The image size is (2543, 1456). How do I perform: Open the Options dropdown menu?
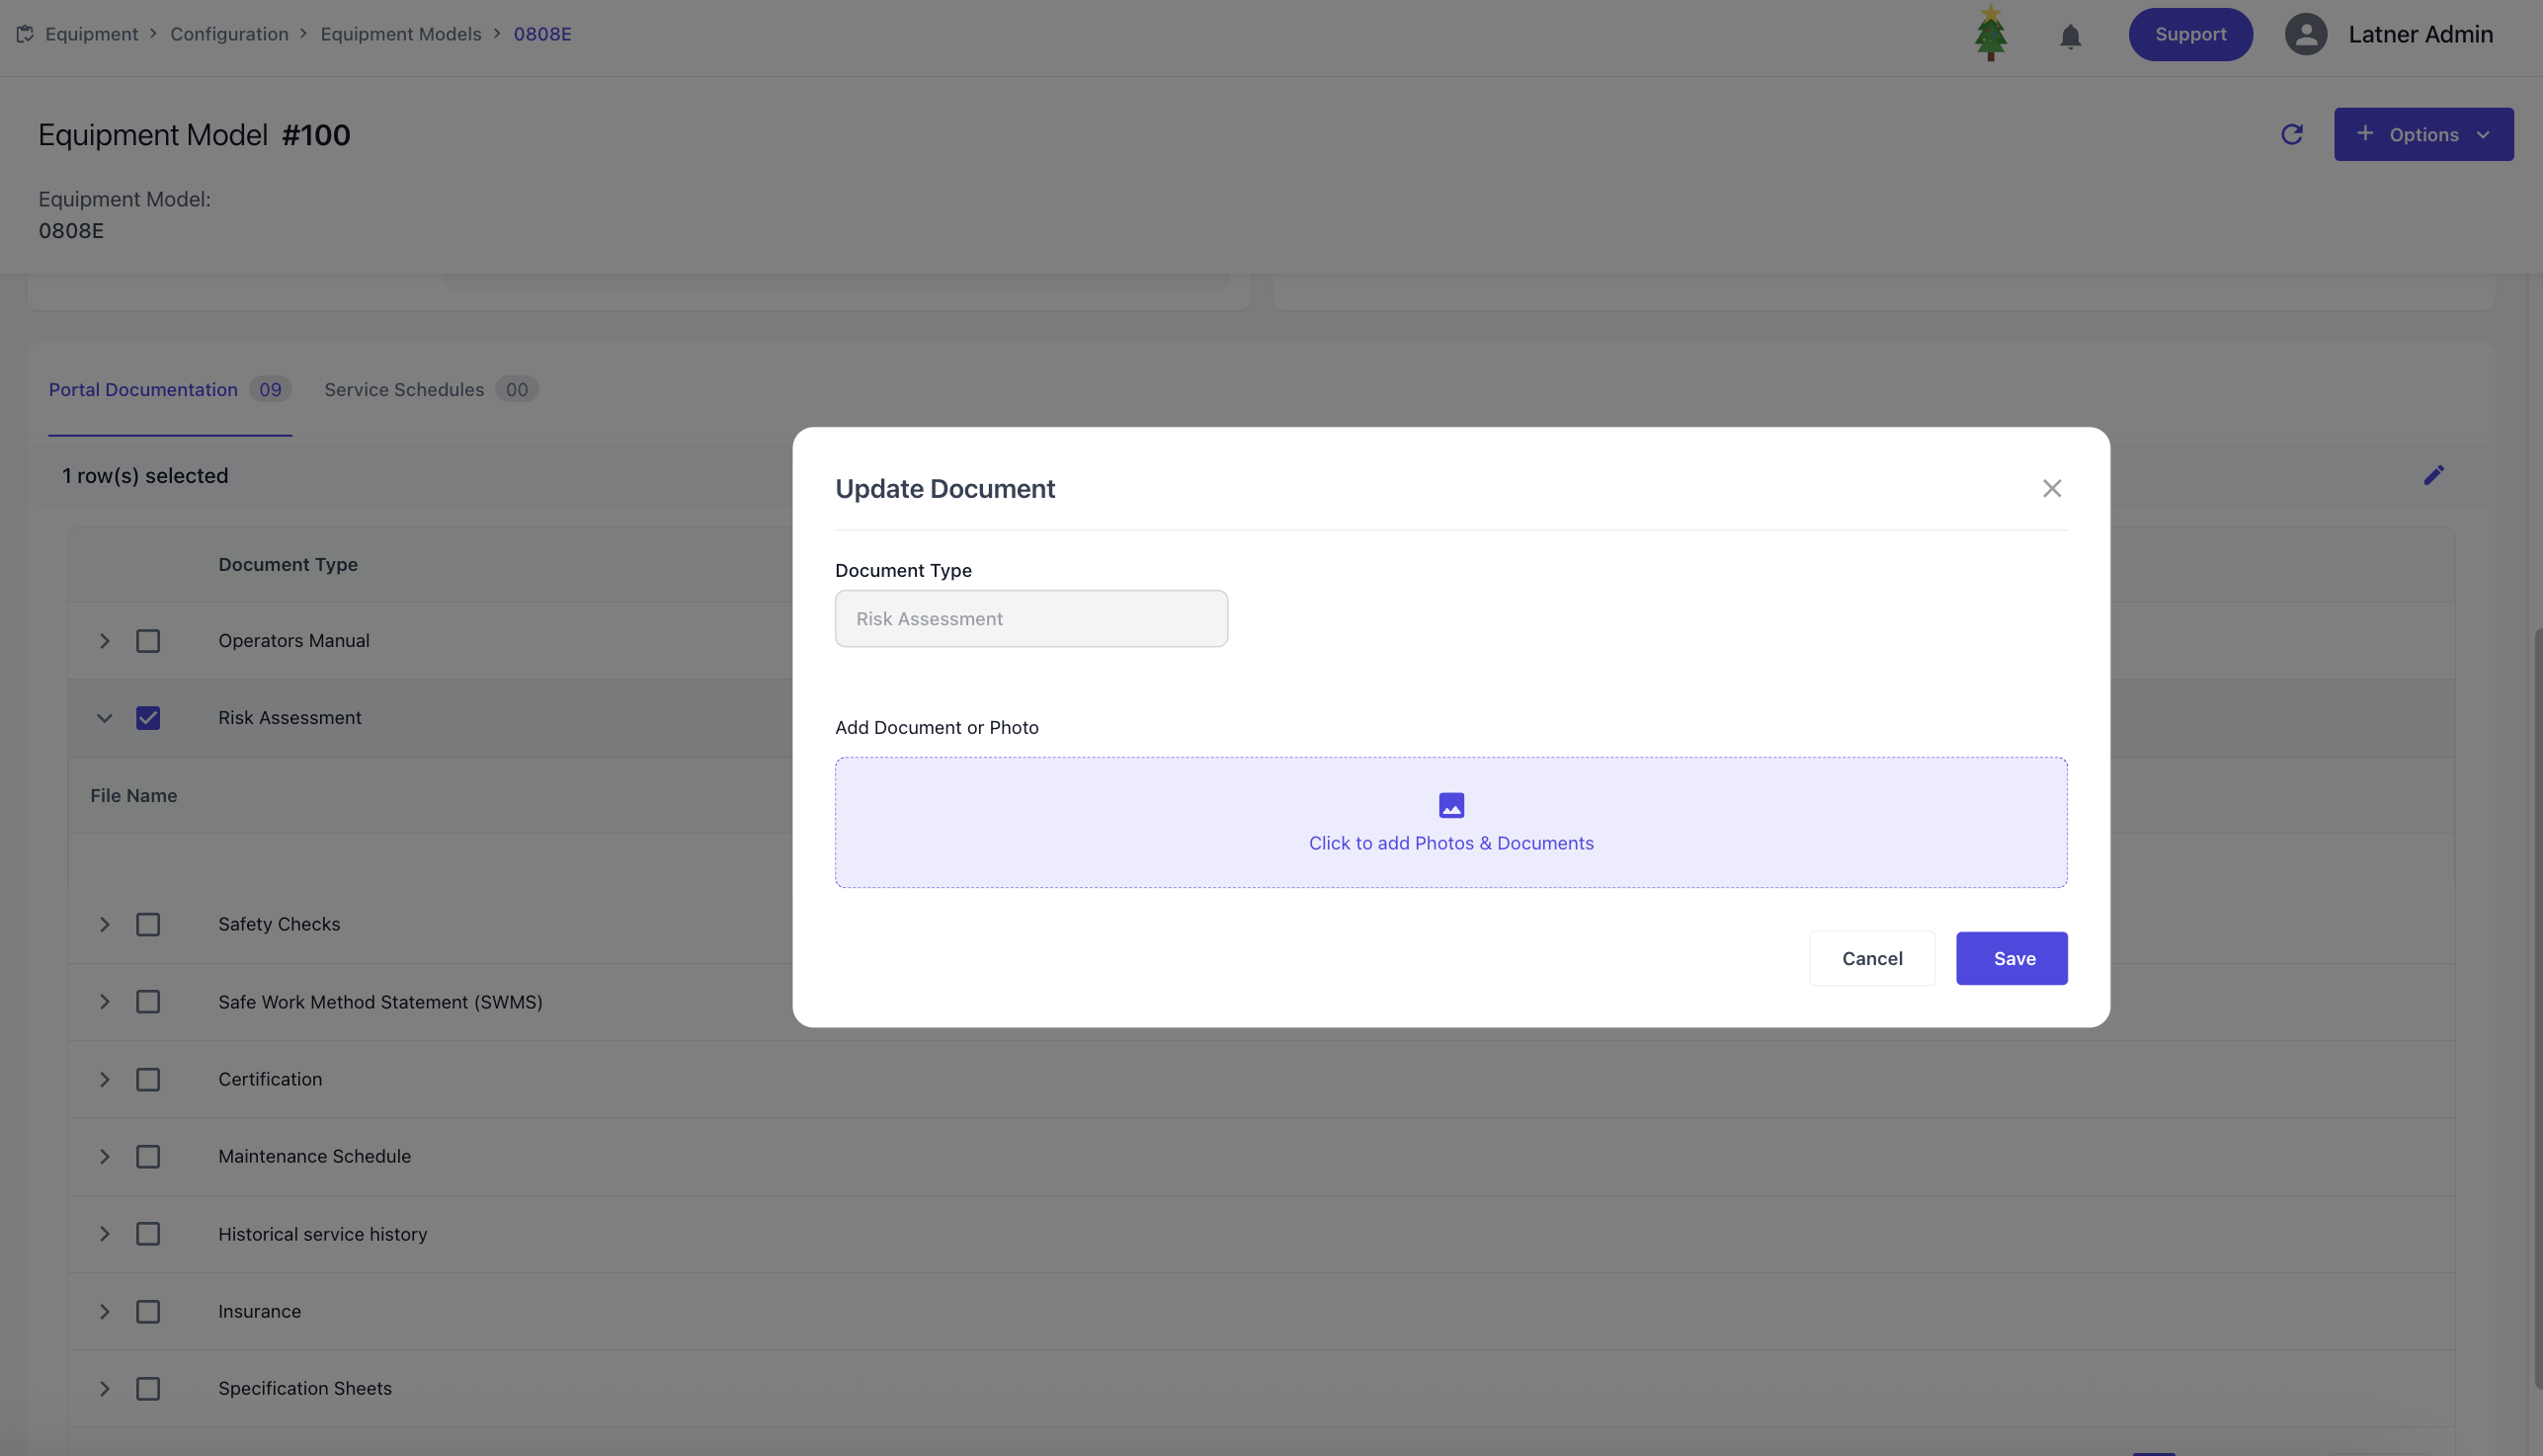point(2423,134)
